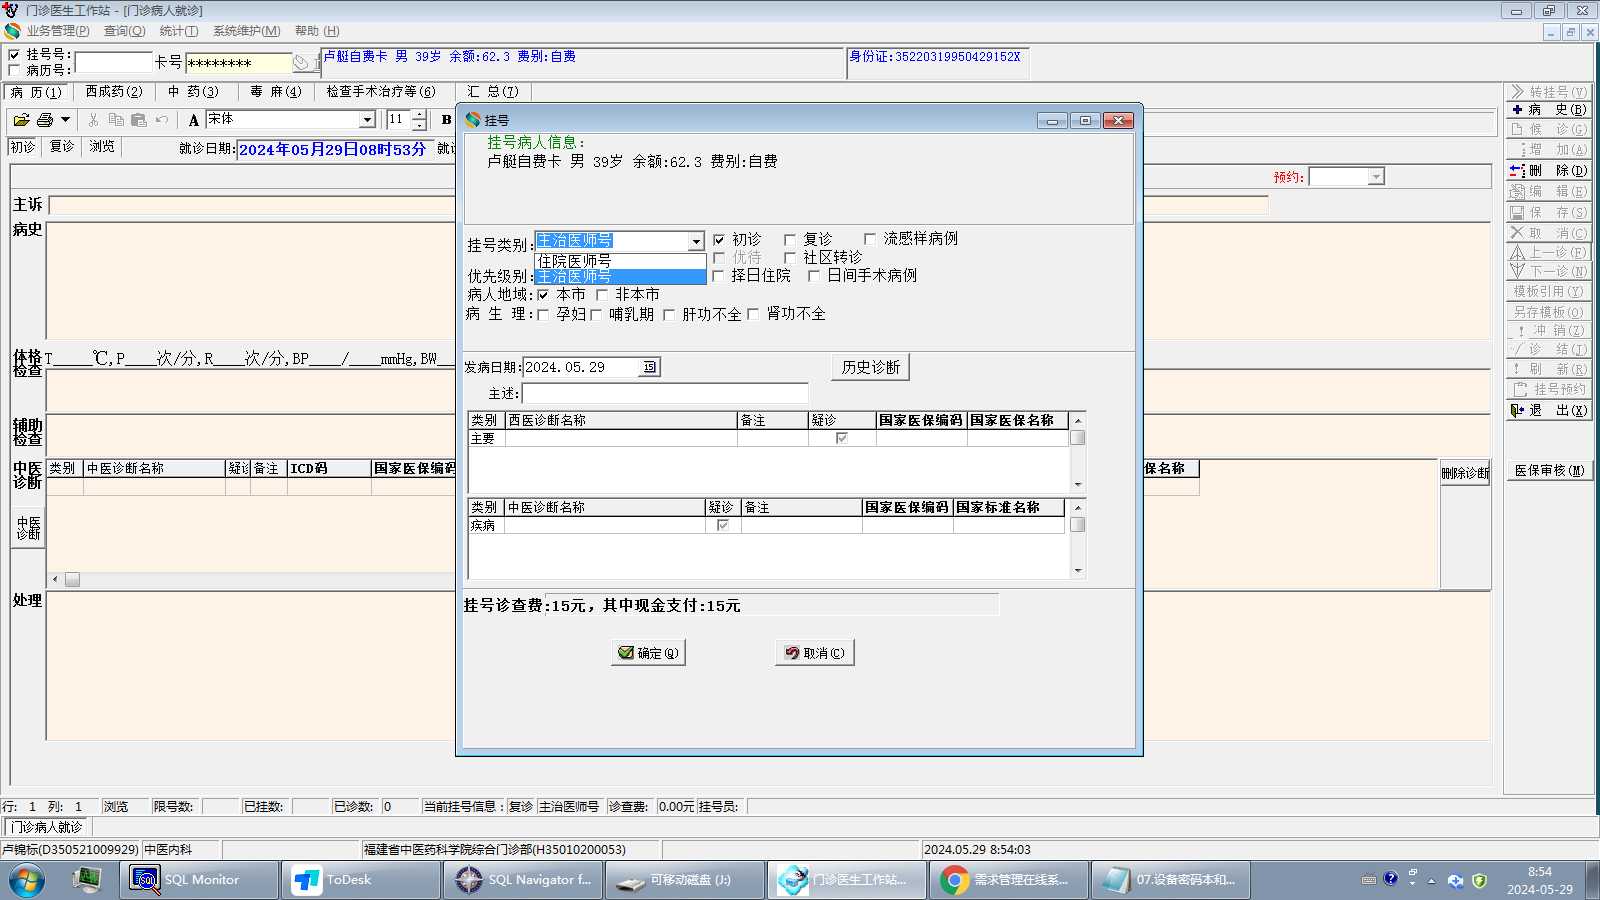Toggle the 本市 checkbox

[543, 295]
